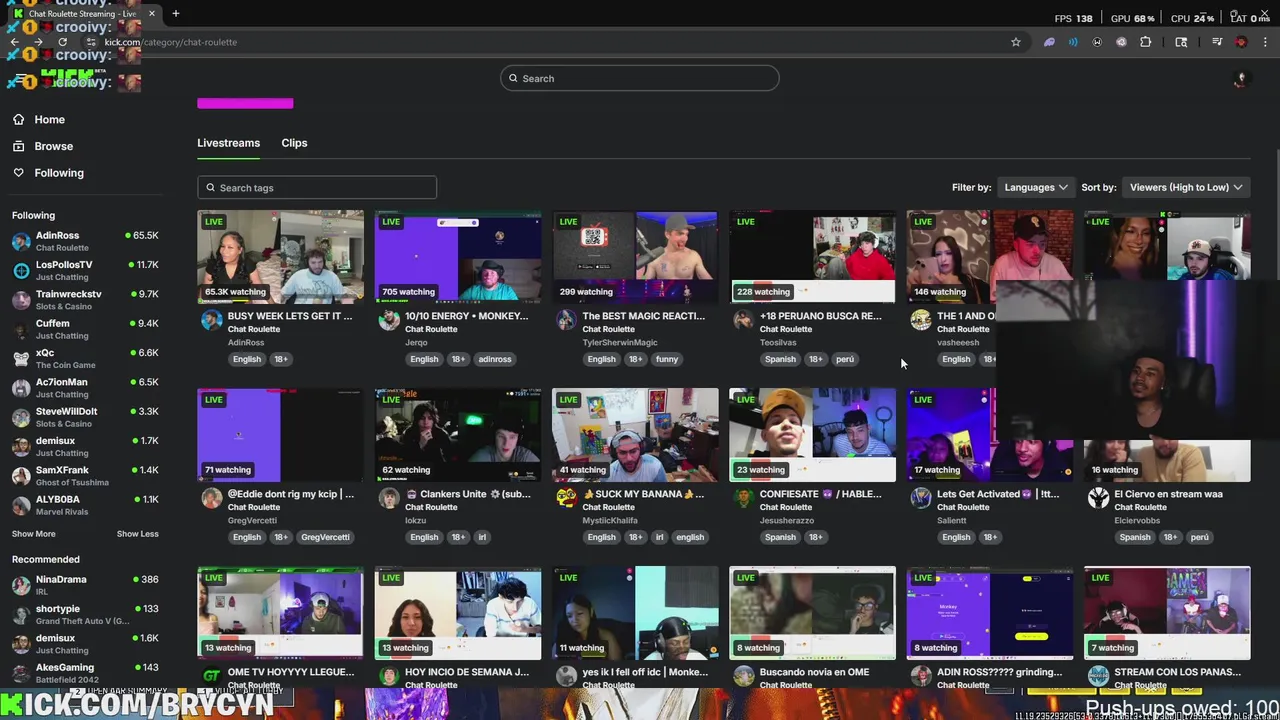The image size is (1280, 720).
Task: Open SamXFrank channel from Following list
Action: 85,476
